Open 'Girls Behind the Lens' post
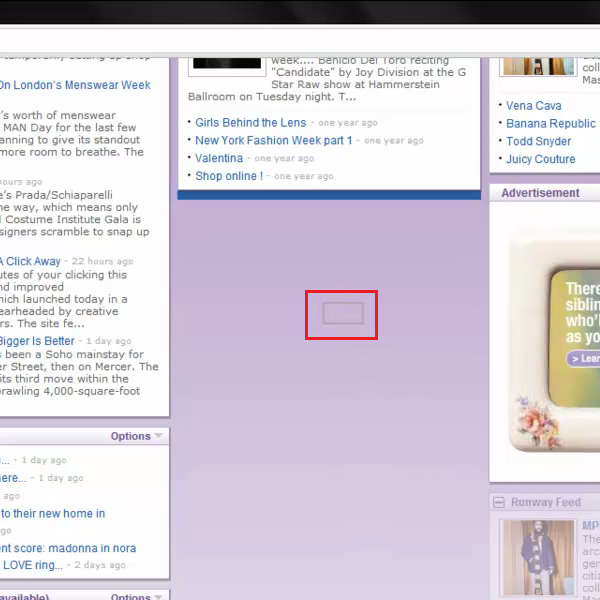 [x=251, y=122]
